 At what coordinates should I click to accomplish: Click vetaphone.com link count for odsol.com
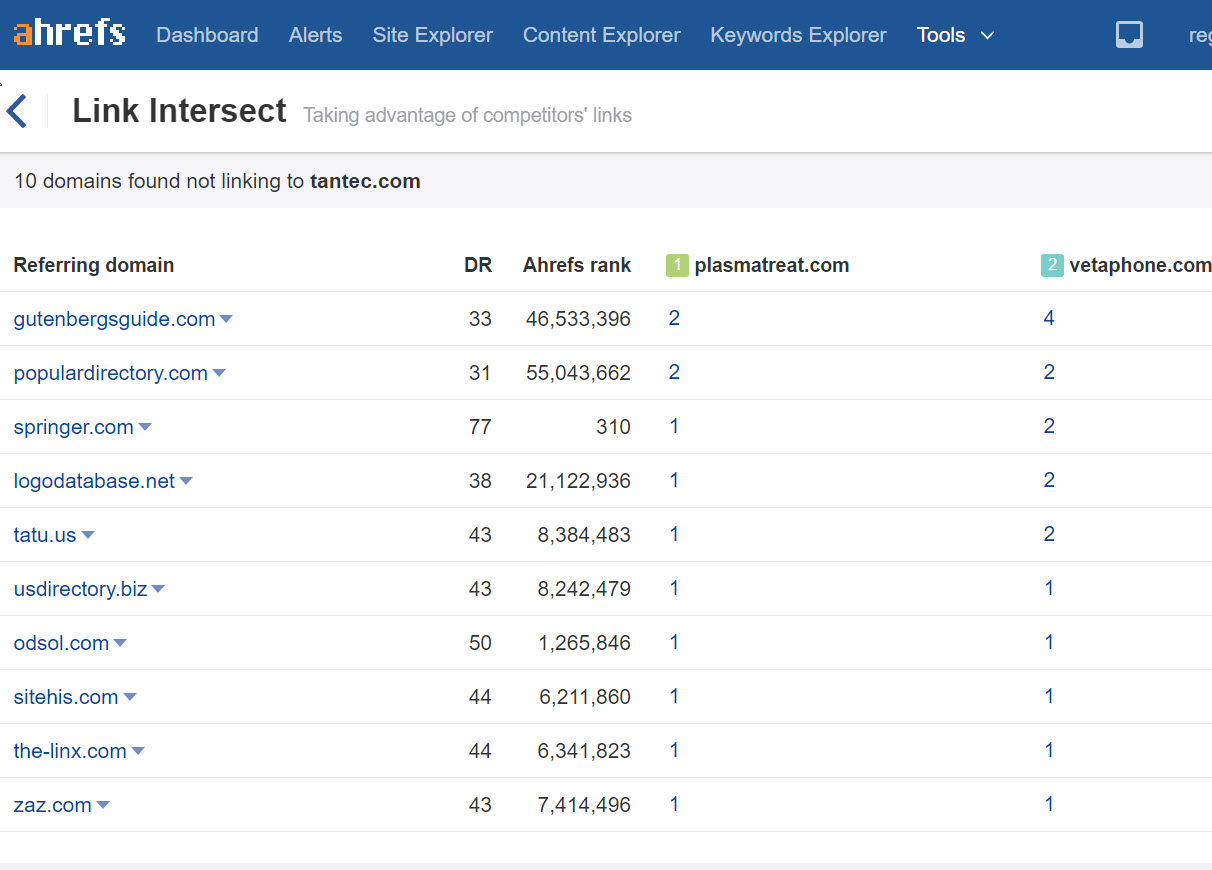tap(1049, 642)
